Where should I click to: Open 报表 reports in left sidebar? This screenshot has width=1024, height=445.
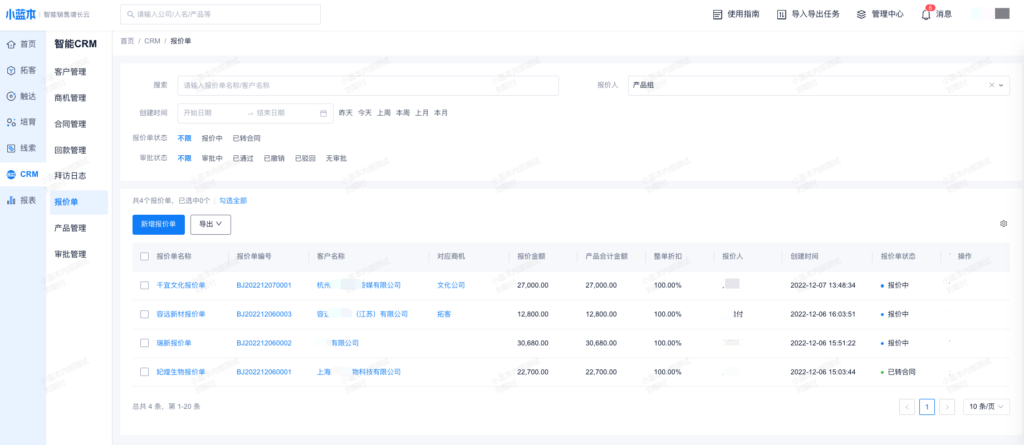pyautogui.click(x=21, y=200)
